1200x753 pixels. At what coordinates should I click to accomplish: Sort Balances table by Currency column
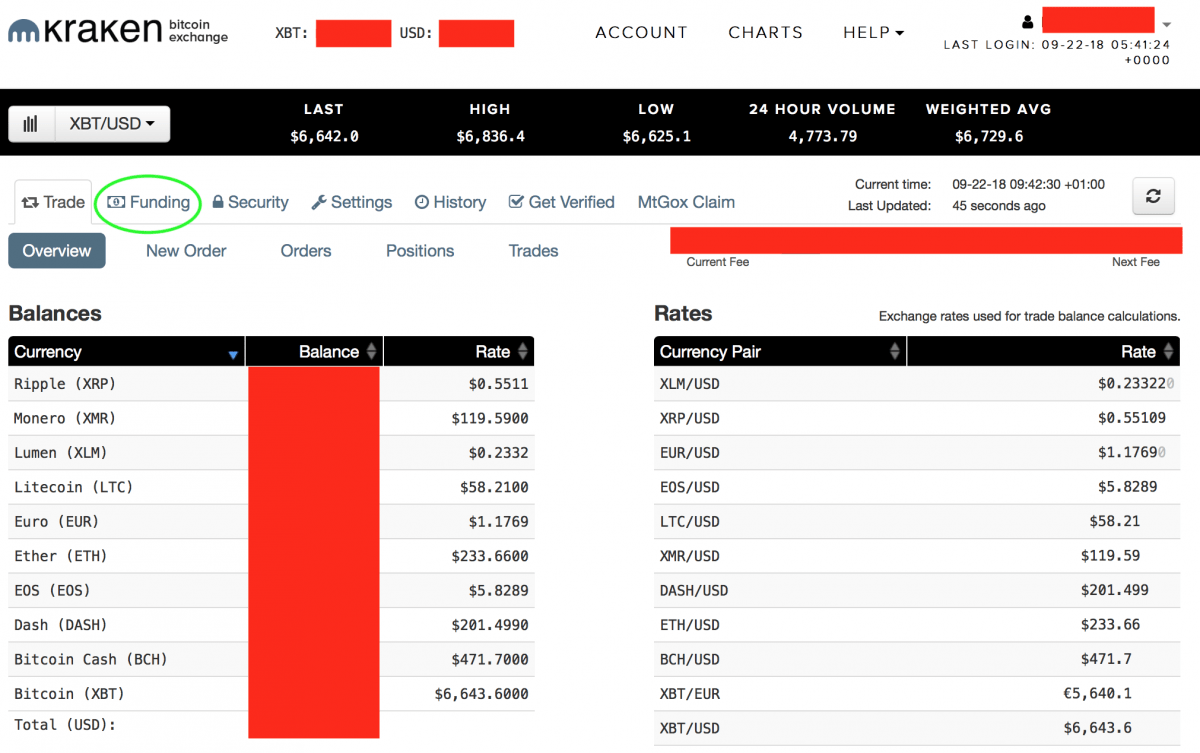point(126,352)
